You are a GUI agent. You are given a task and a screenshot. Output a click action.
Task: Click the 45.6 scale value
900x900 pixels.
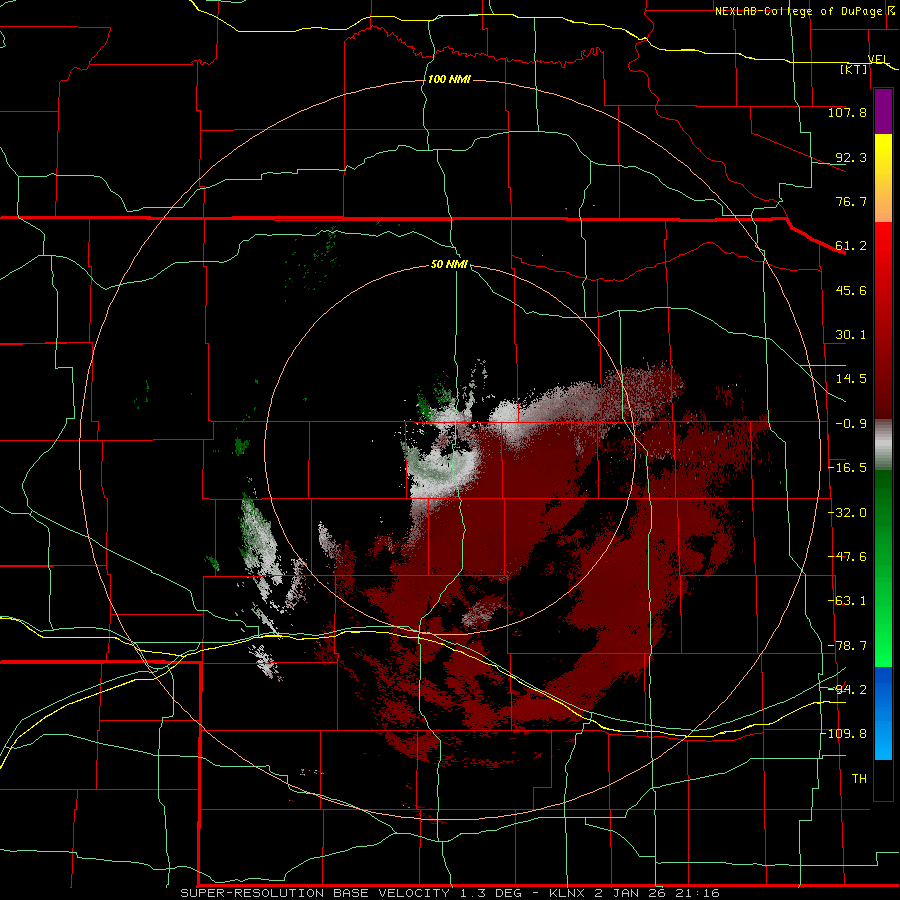pyautogui.click(x=851, y=290)
